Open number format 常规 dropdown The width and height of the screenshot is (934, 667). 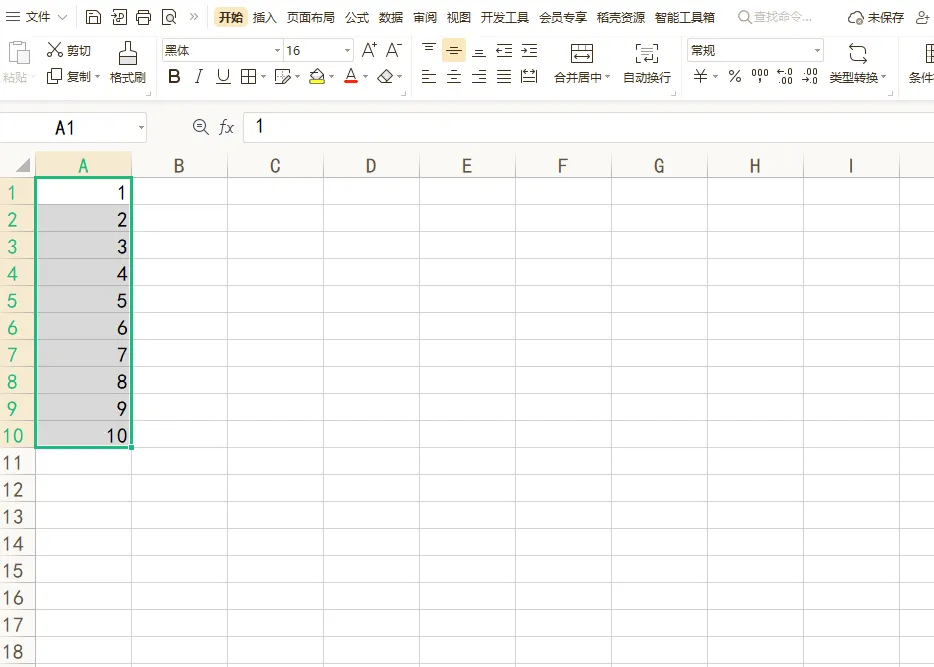pyautogui.click(x=817, y=51)
